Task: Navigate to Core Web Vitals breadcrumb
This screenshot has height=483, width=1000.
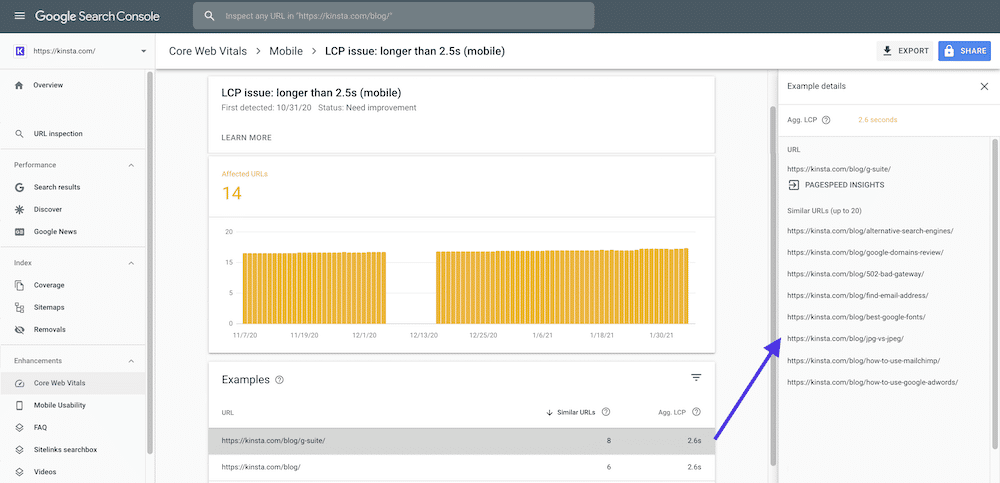Action: click(x=208, y=51)
